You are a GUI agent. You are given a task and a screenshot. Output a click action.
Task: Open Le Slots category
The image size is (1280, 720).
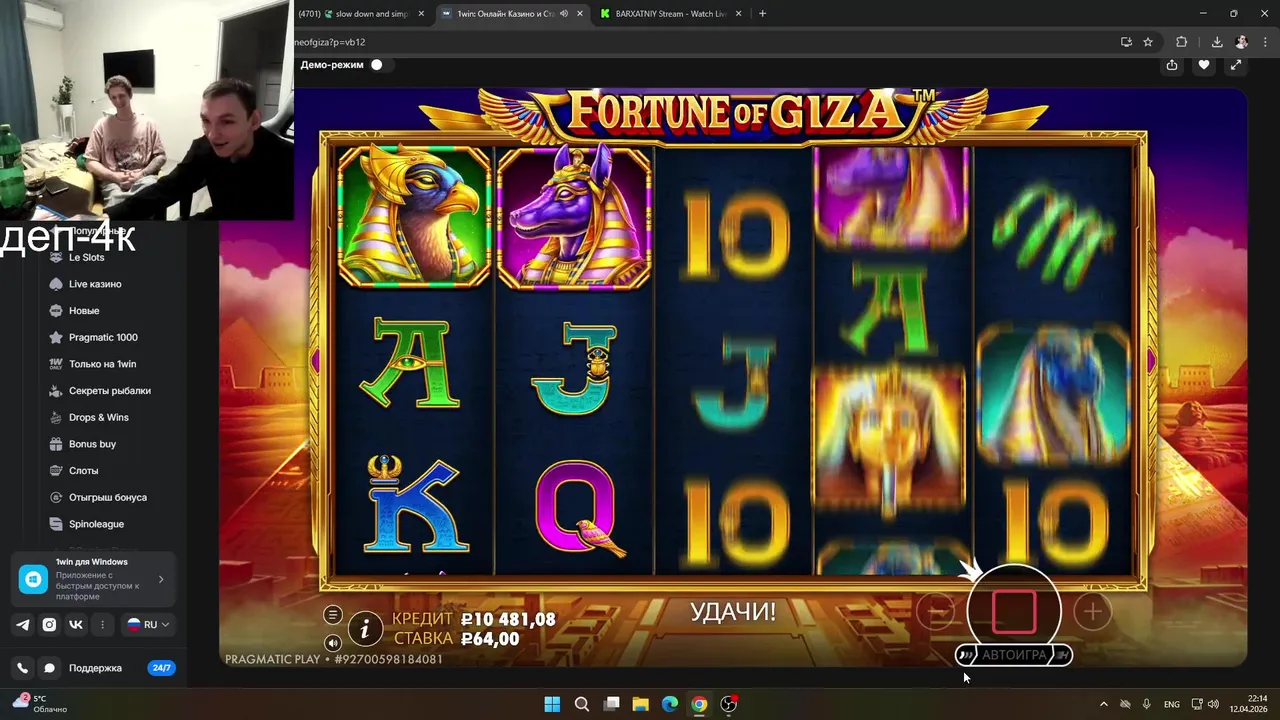coord(86,257)
